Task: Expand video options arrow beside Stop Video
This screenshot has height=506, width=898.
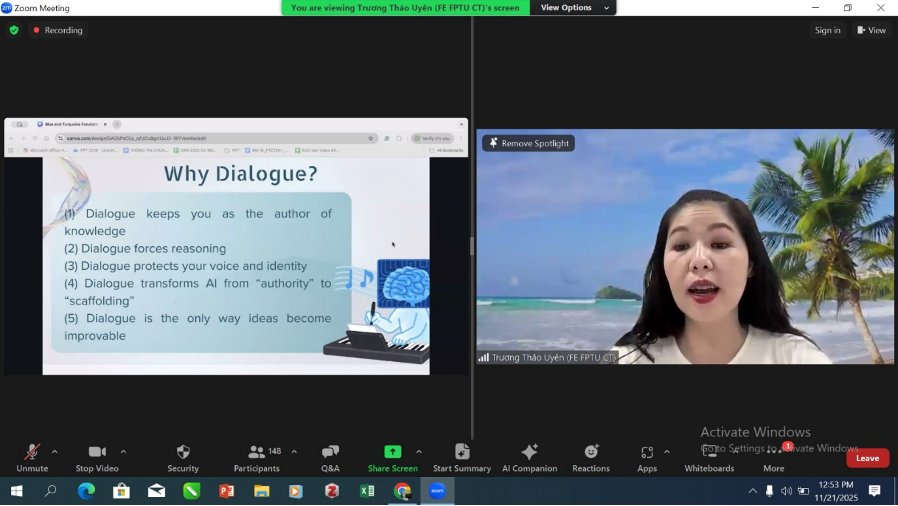Action: [123, 451]
